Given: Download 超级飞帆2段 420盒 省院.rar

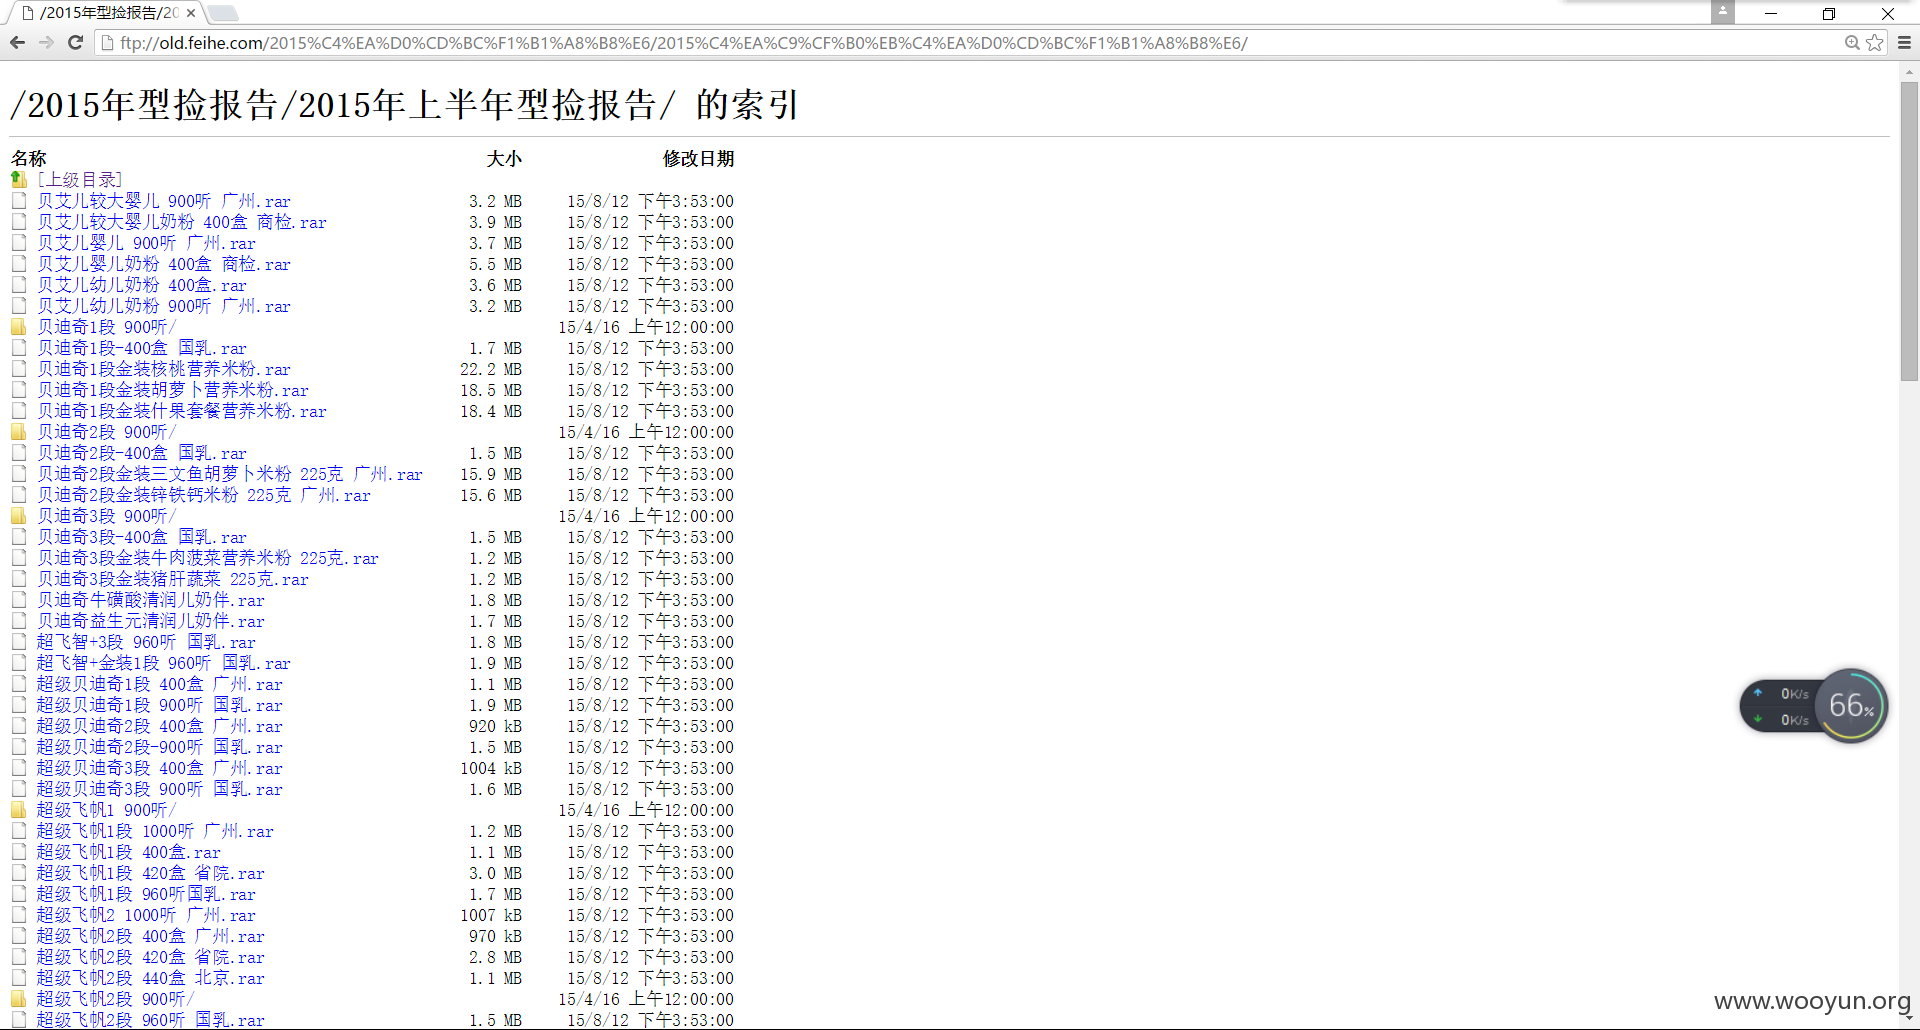Looking at the screenshot, I should 151,957.
